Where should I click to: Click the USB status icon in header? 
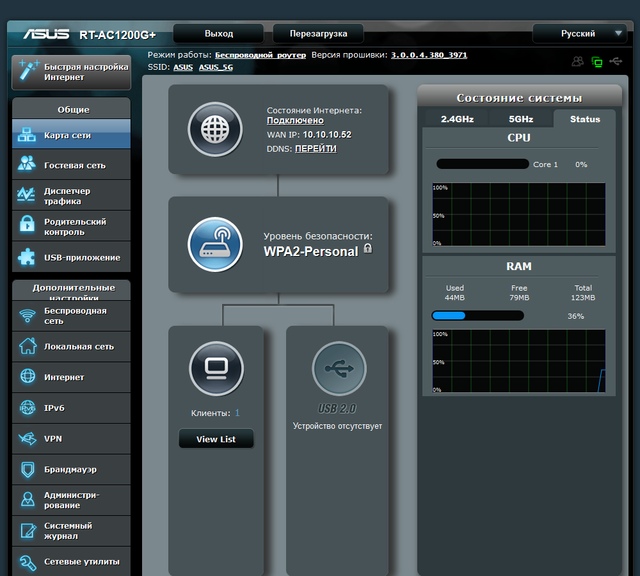click(617, 62)
